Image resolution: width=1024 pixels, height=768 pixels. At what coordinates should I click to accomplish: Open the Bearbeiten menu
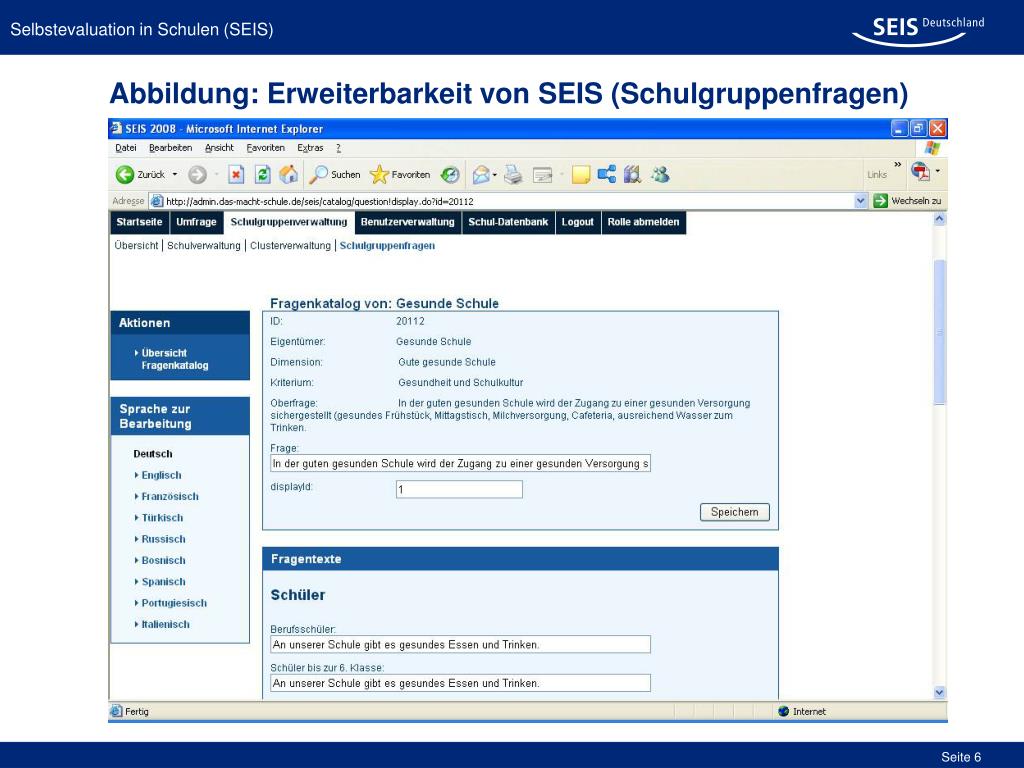click(170, 148)
